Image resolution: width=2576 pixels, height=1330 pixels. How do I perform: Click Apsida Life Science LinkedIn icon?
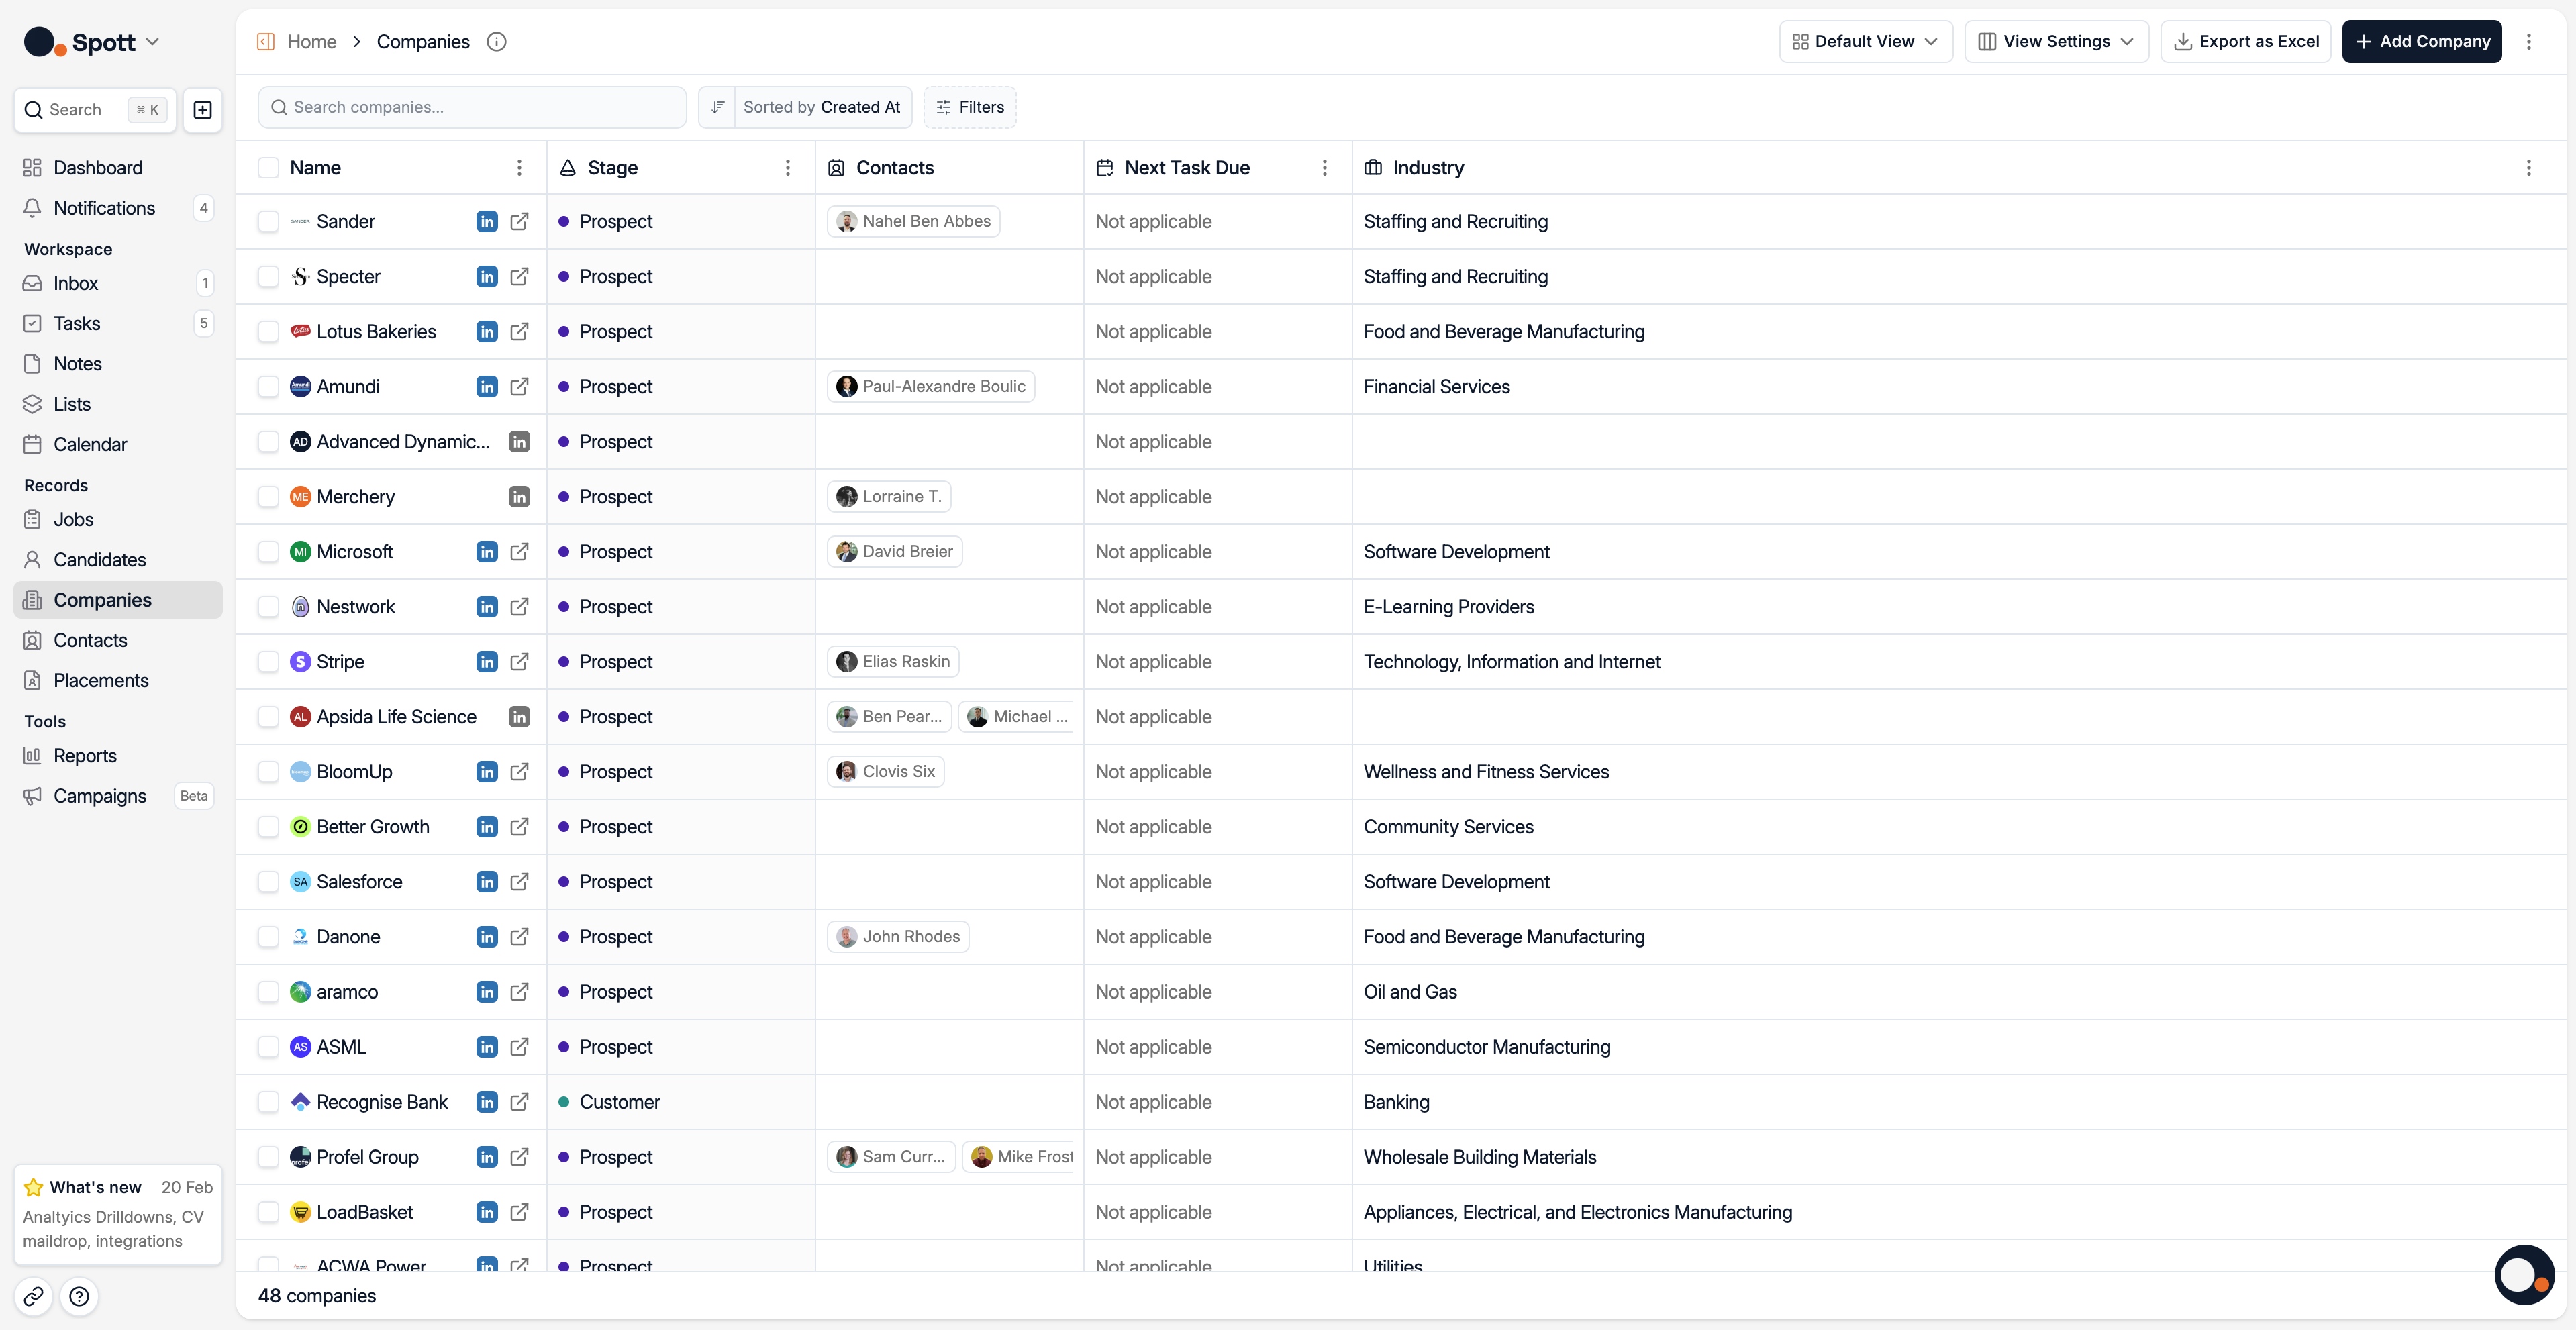pyautogui.click(x=519, y=717)
